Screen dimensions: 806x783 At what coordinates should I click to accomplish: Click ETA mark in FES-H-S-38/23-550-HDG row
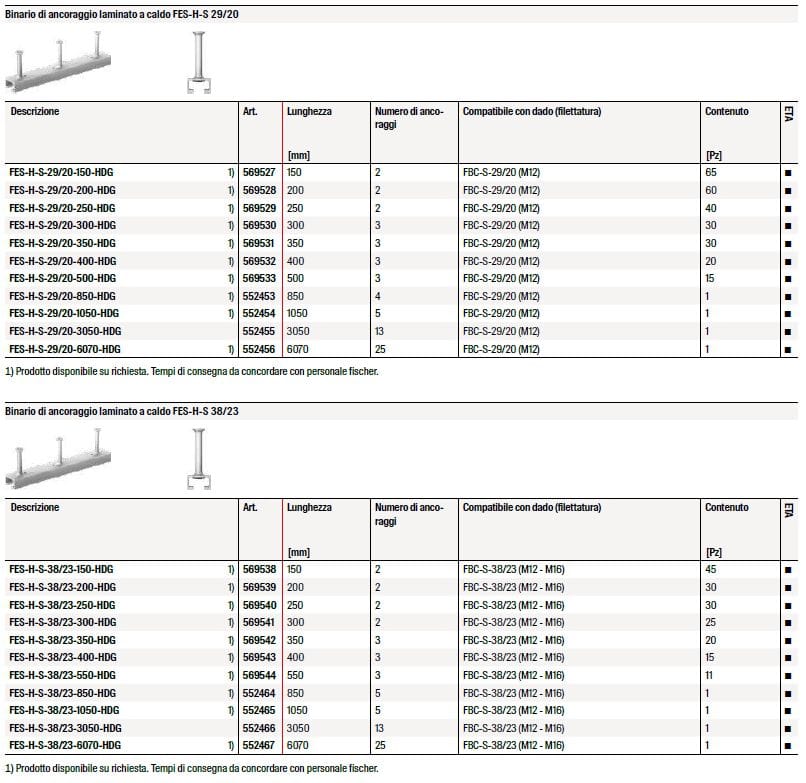pyautogui.click(x=788, y=675)
